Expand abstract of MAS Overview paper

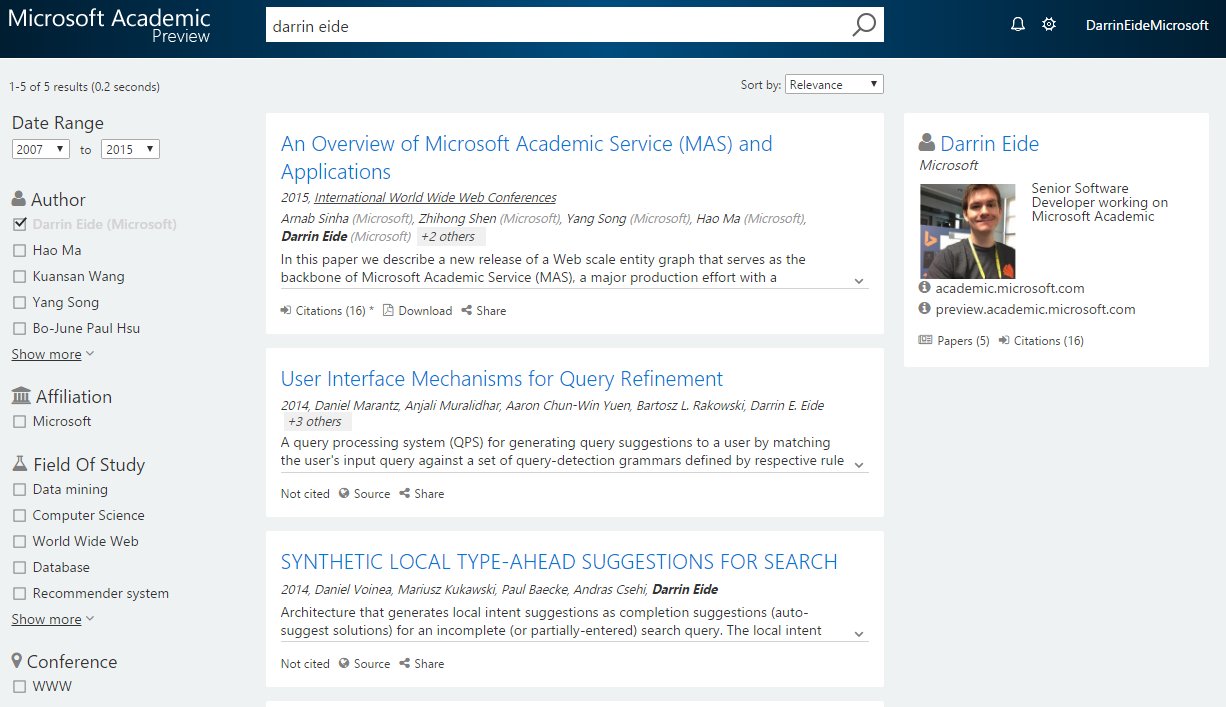tap(859, 281)
